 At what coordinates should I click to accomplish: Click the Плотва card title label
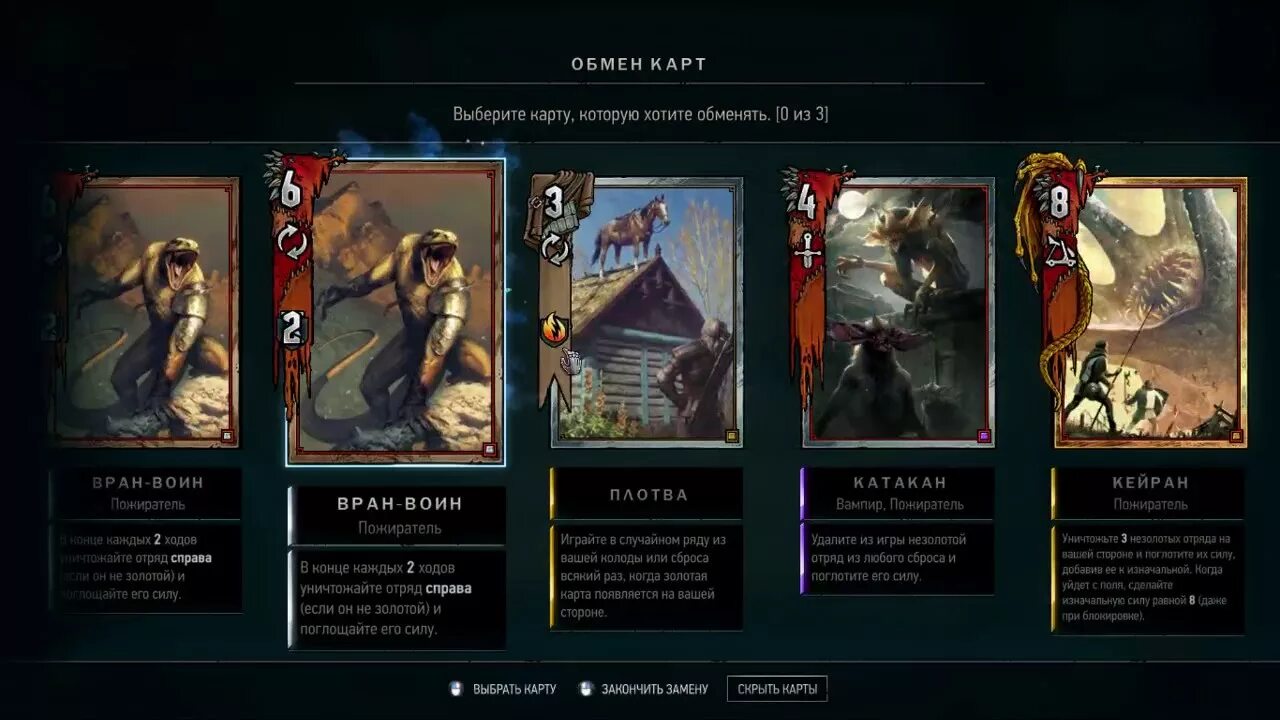pyautogui.click(x=648, y=494)
